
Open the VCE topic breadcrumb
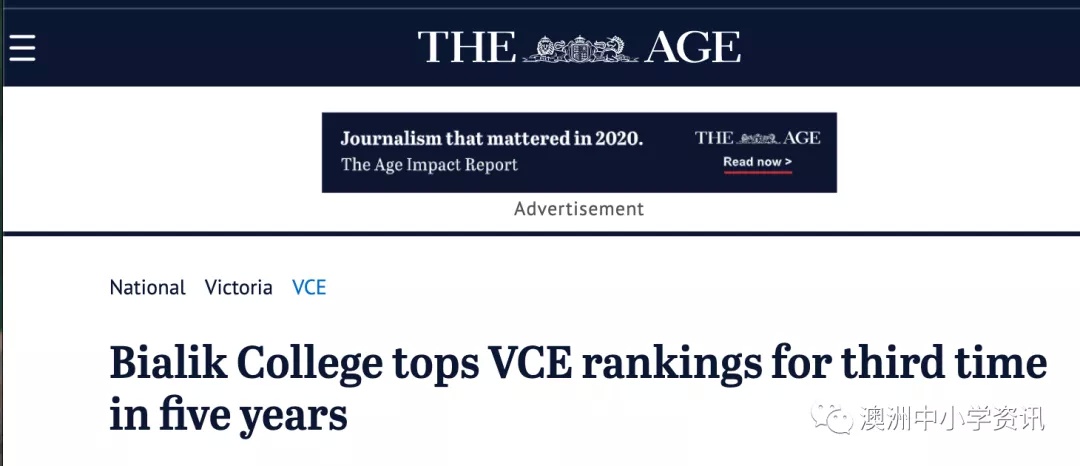point(309,287)
